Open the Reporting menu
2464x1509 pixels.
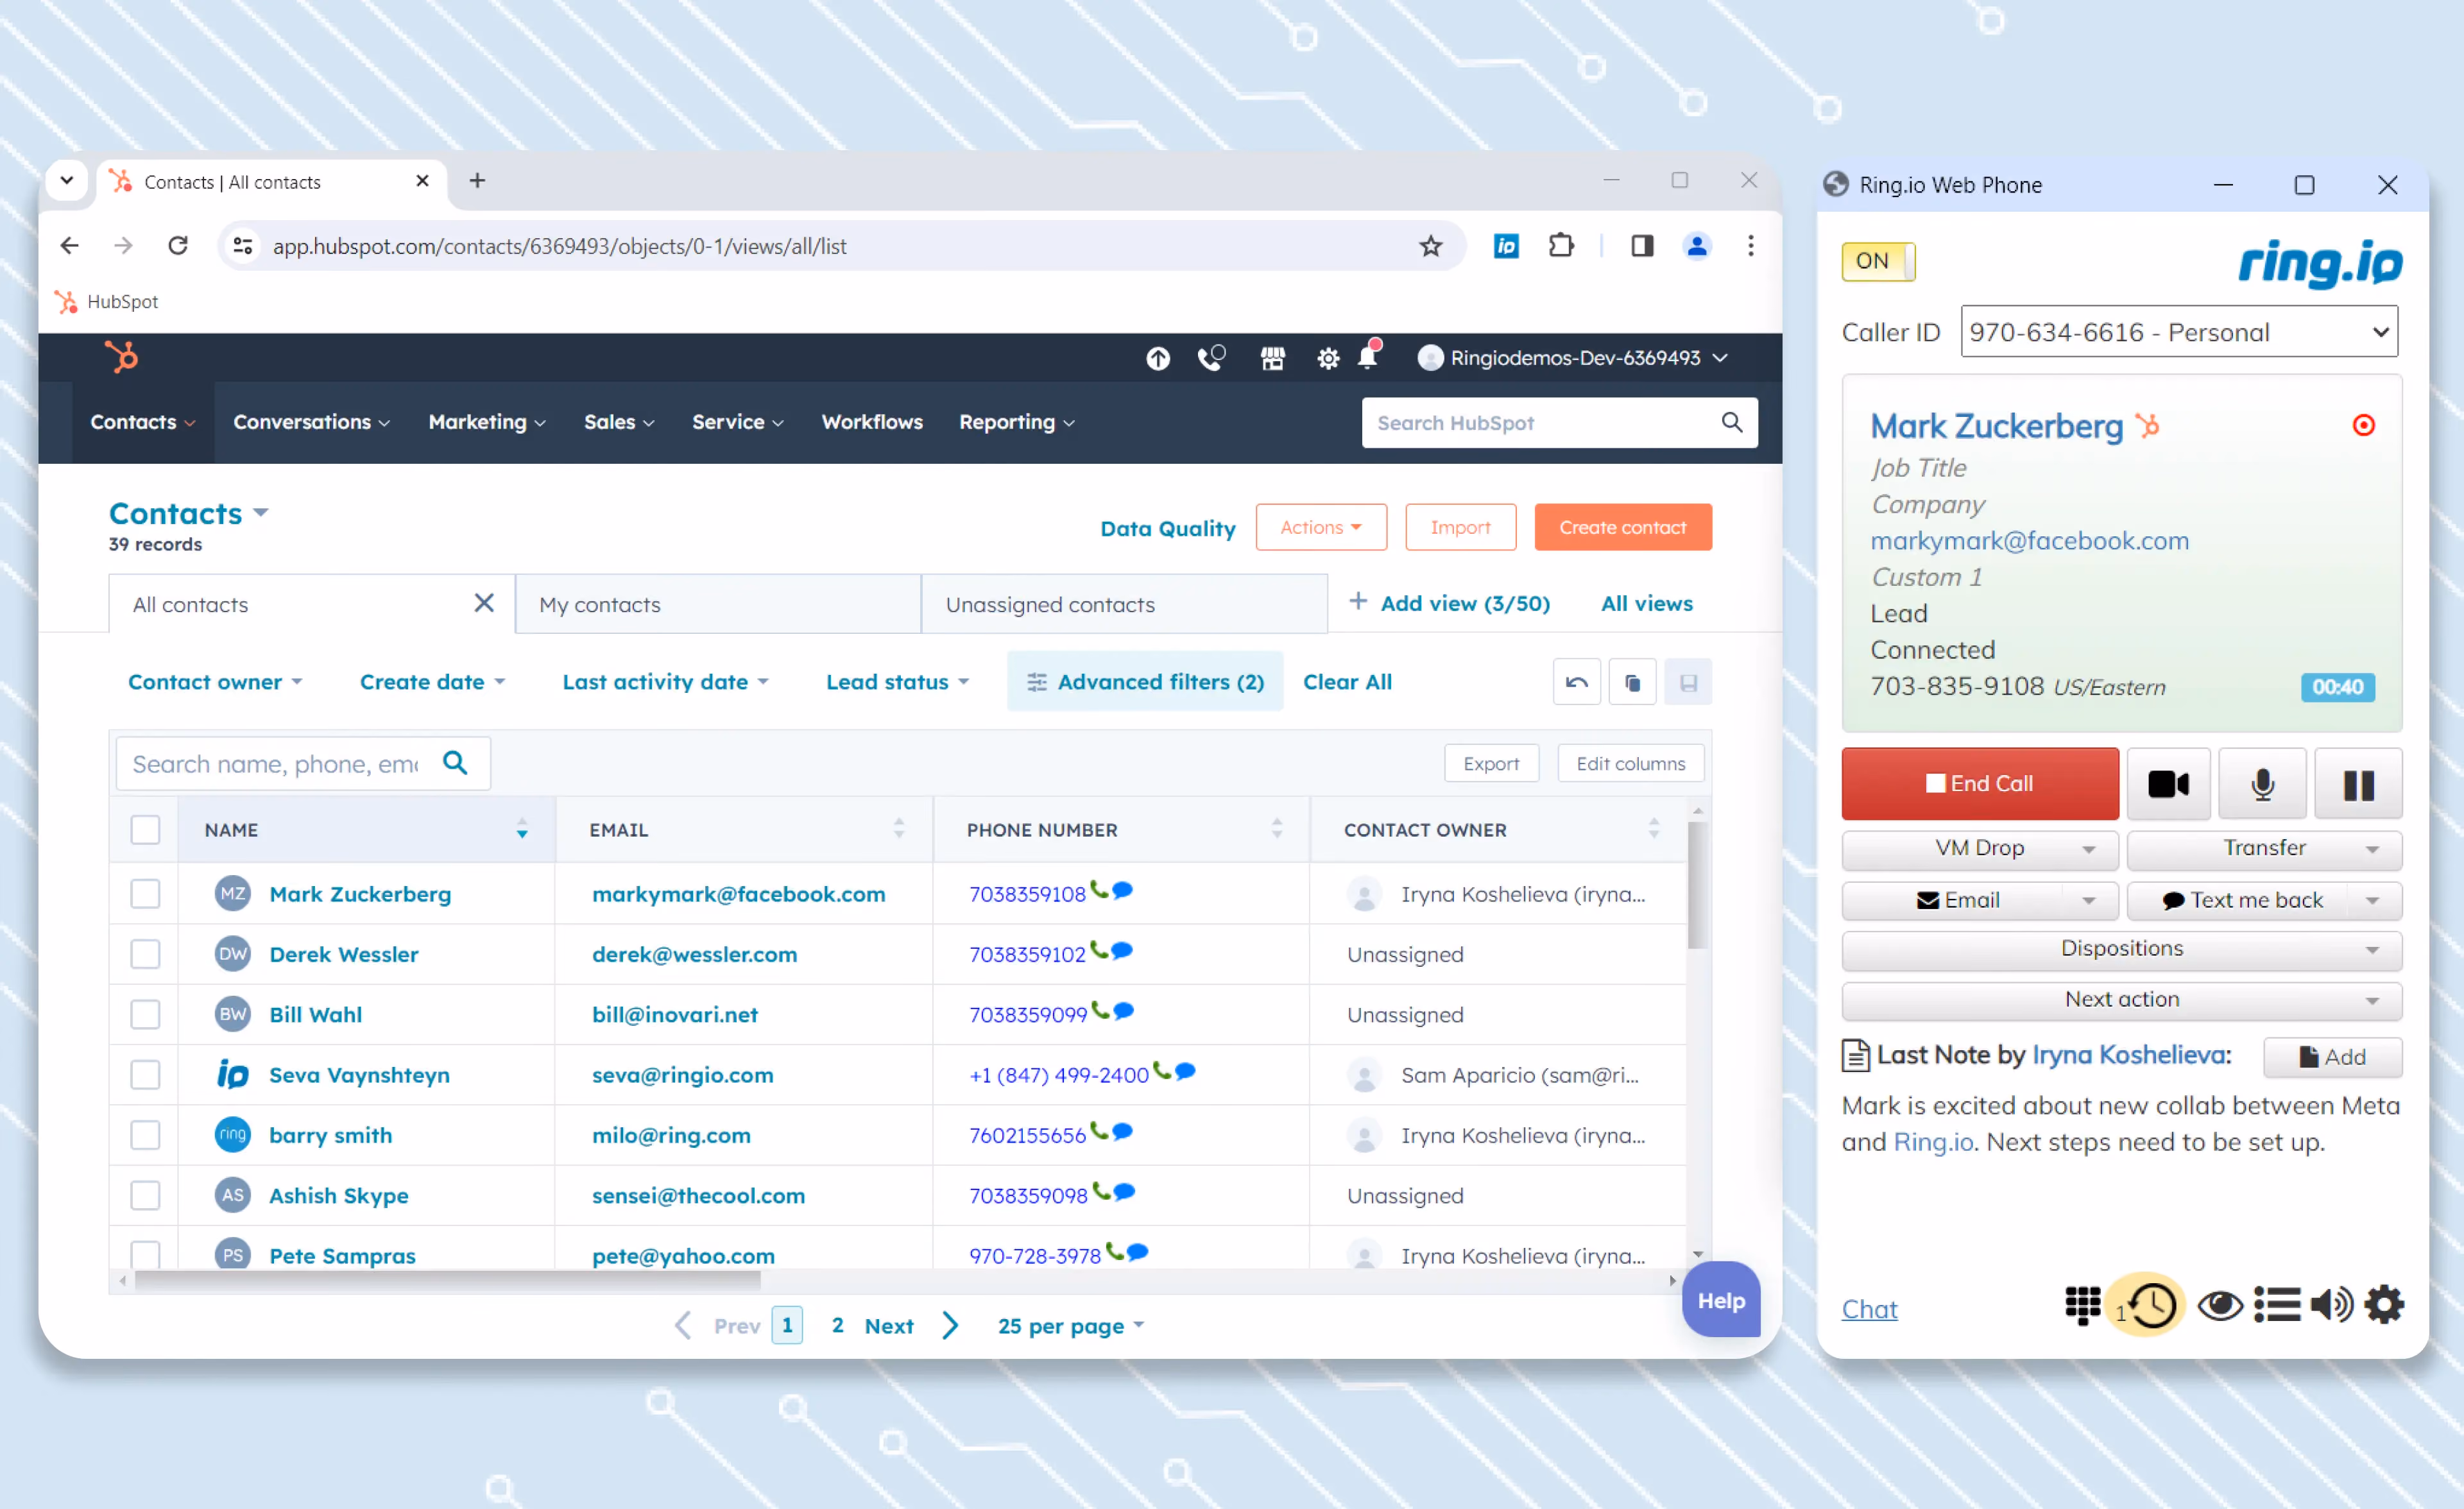(x=1017, y=422)
